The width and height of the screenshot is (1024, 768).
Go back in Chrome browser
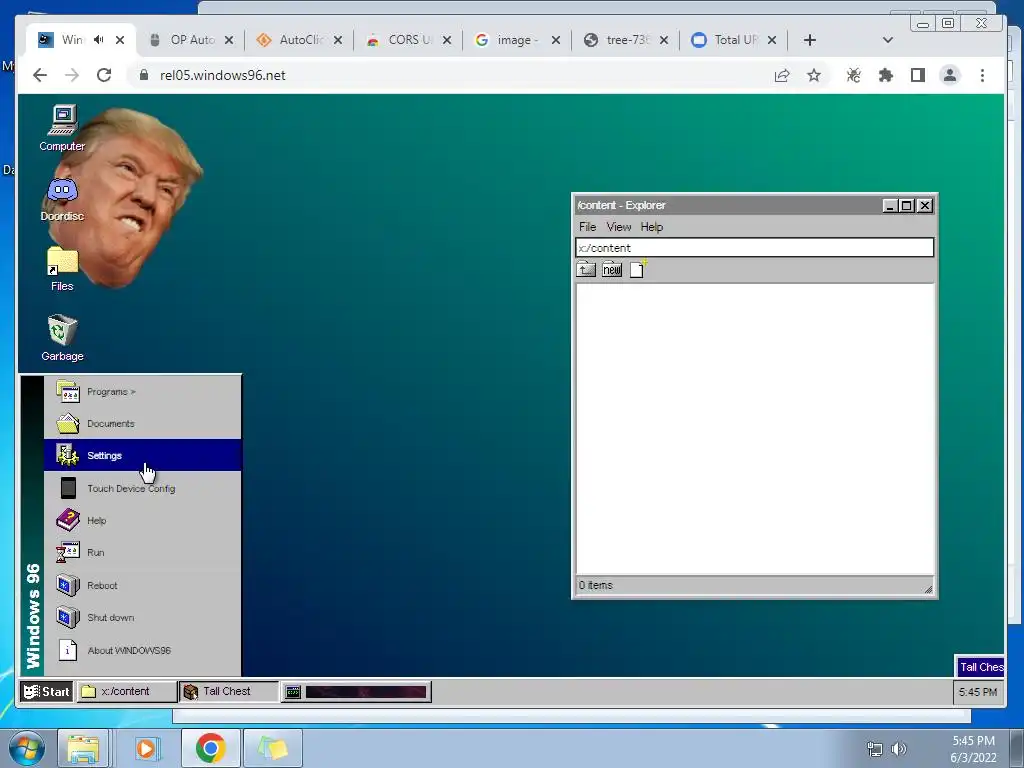pos(40,75)
